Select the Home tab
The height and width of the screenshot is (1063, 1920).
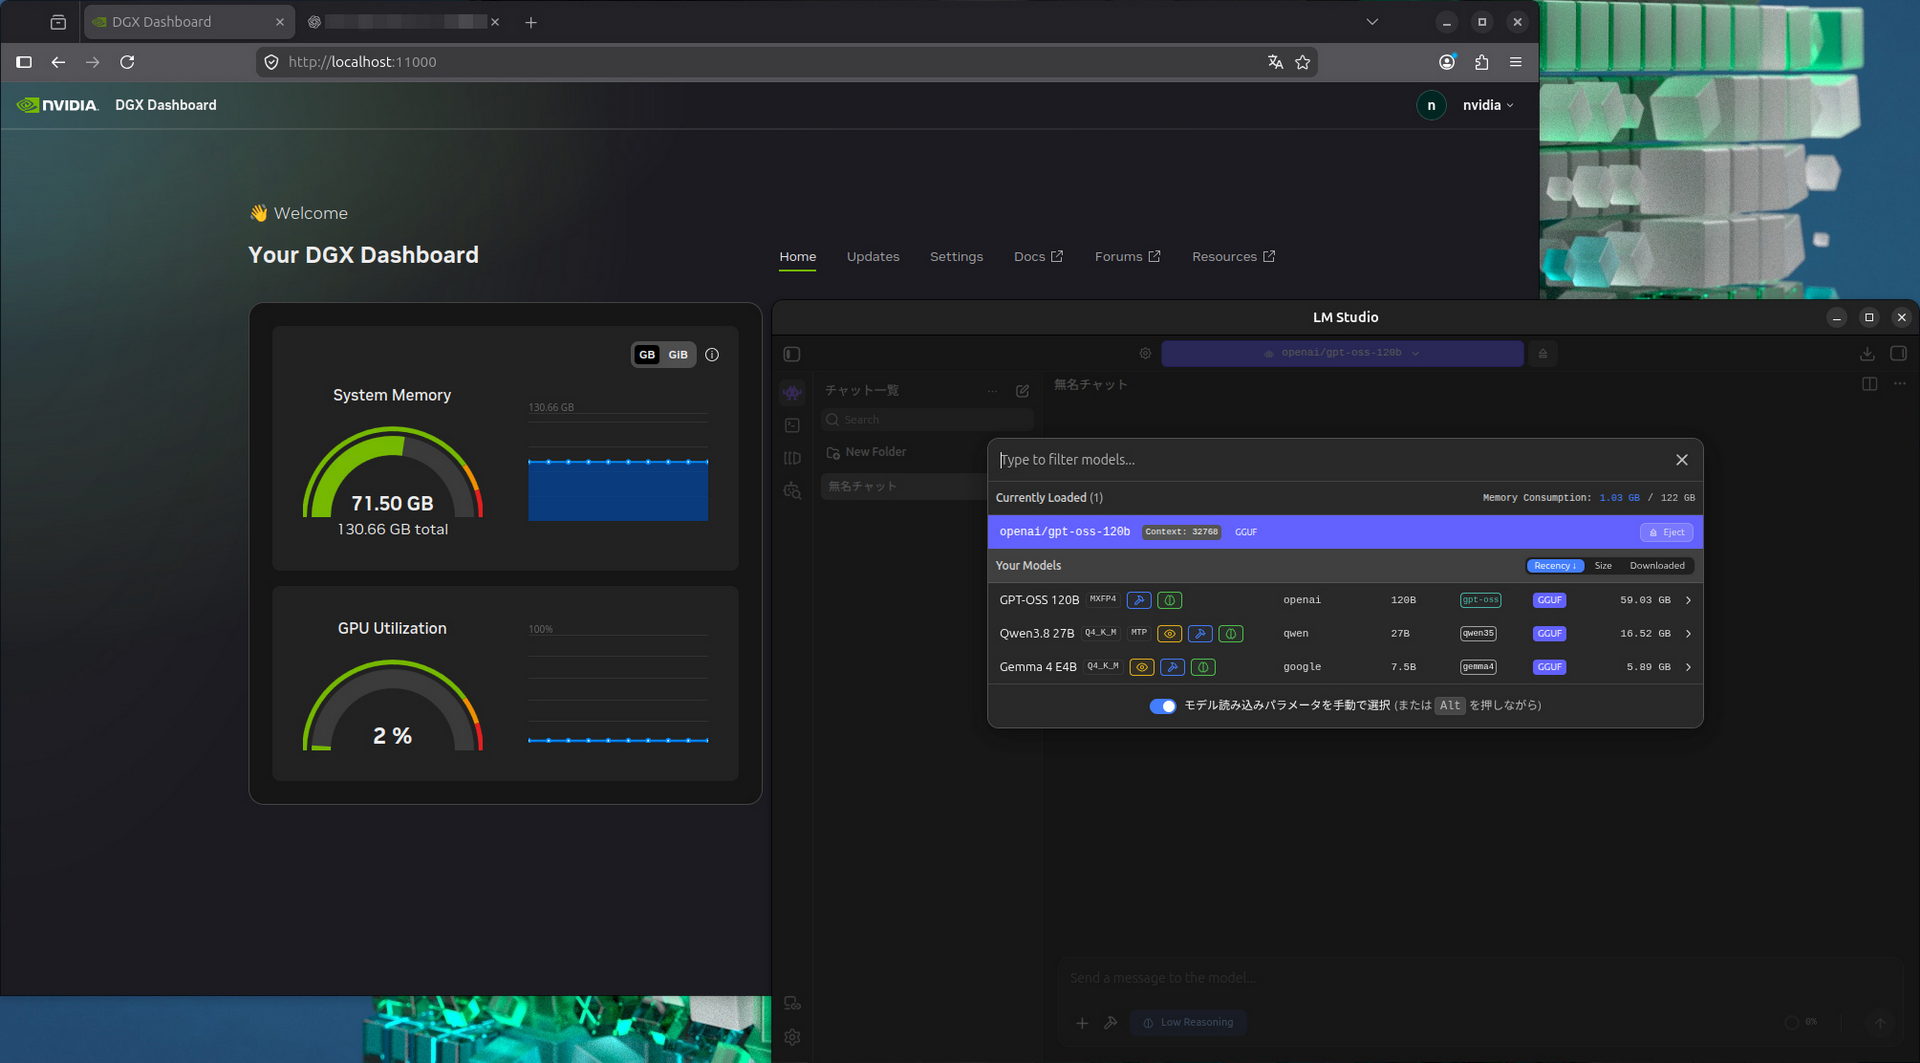(x=798, y=257)
